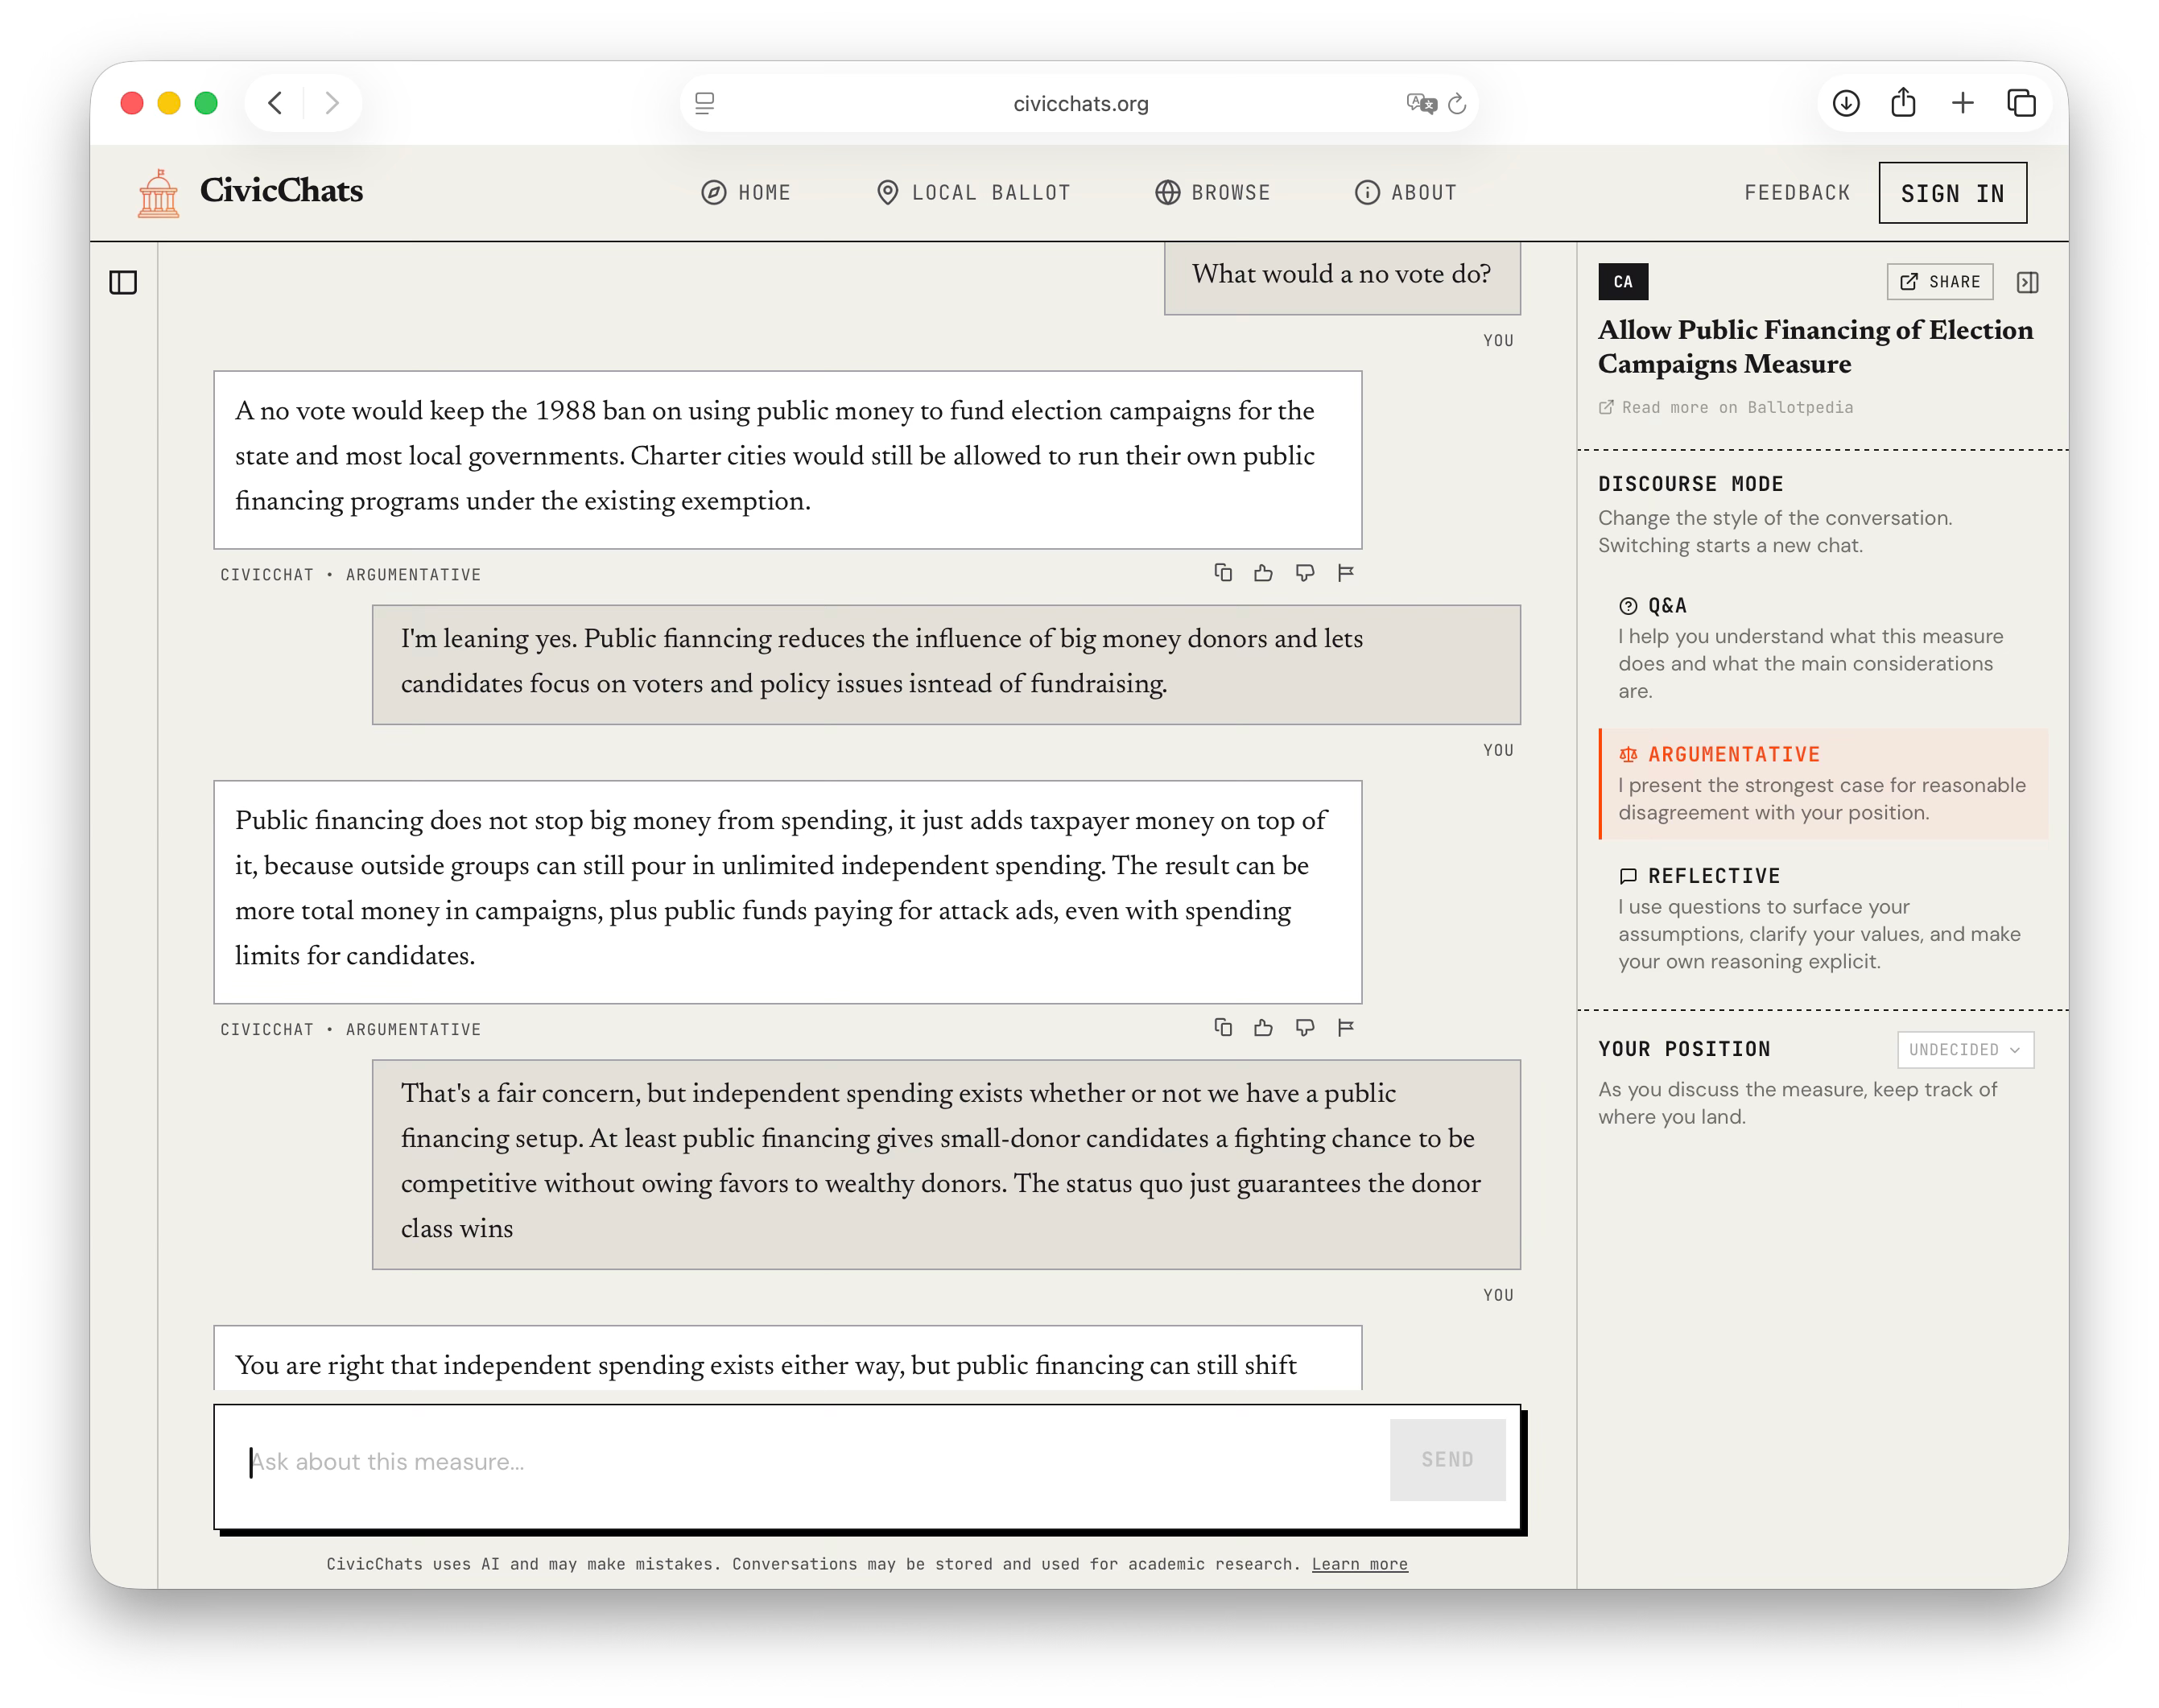Reload the civicchats.org page
The width and height of the screenshot is (2159, 1708).
tap(1457, 104)
